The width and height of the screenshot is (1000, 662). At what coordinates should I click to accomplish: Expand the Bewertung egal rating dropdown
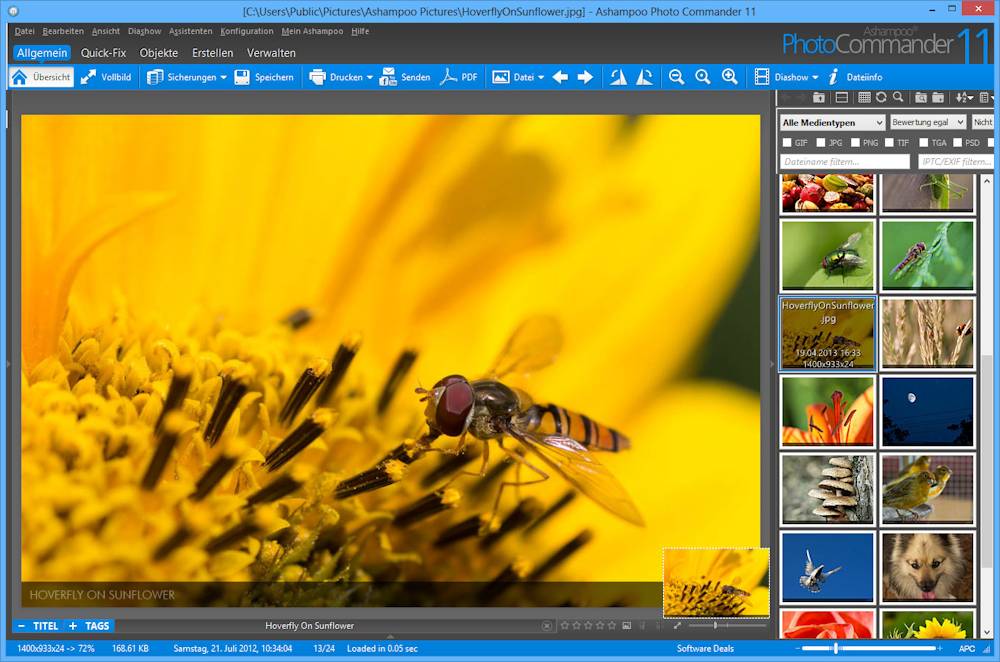point(928,122)
